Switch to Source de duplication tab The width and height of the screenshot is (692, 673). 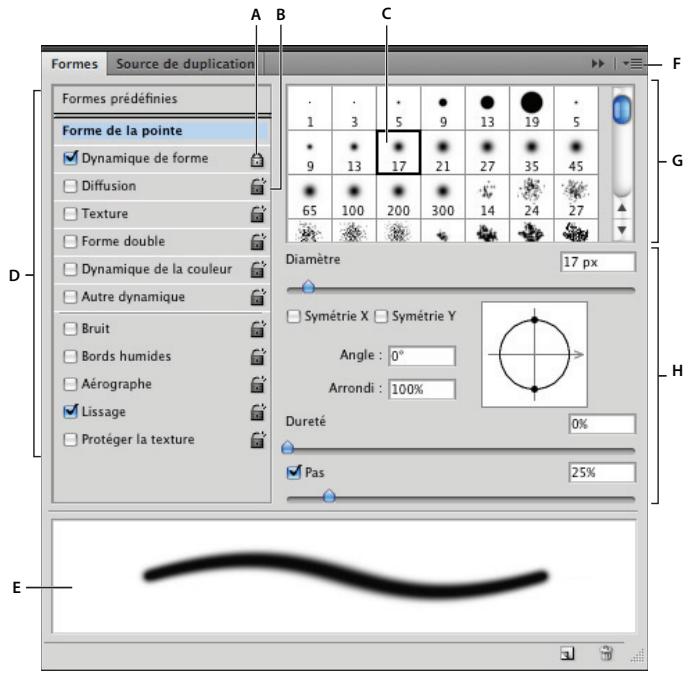coord(185,64)
